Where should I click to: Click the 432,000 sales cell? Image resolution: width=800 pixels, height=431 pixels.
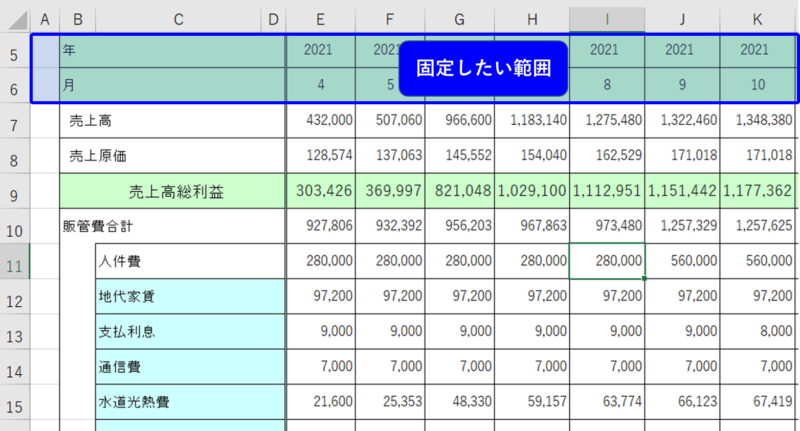pos(320,121)
